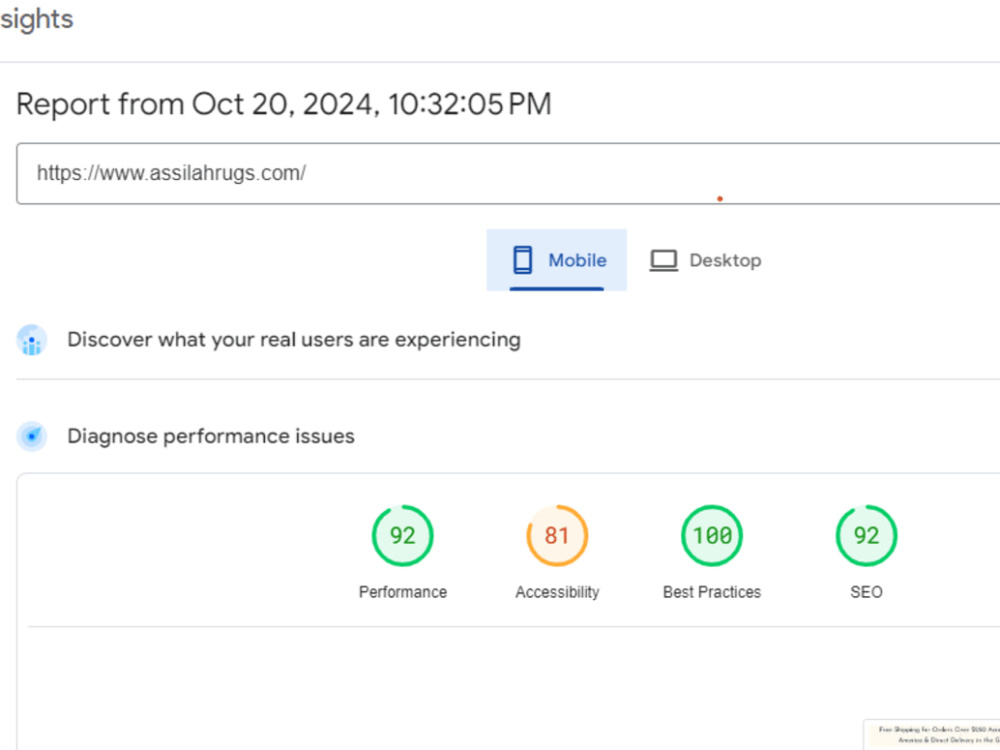
Task: Open 'Diagnose performance issues' section heading
Action: (211, 436)
